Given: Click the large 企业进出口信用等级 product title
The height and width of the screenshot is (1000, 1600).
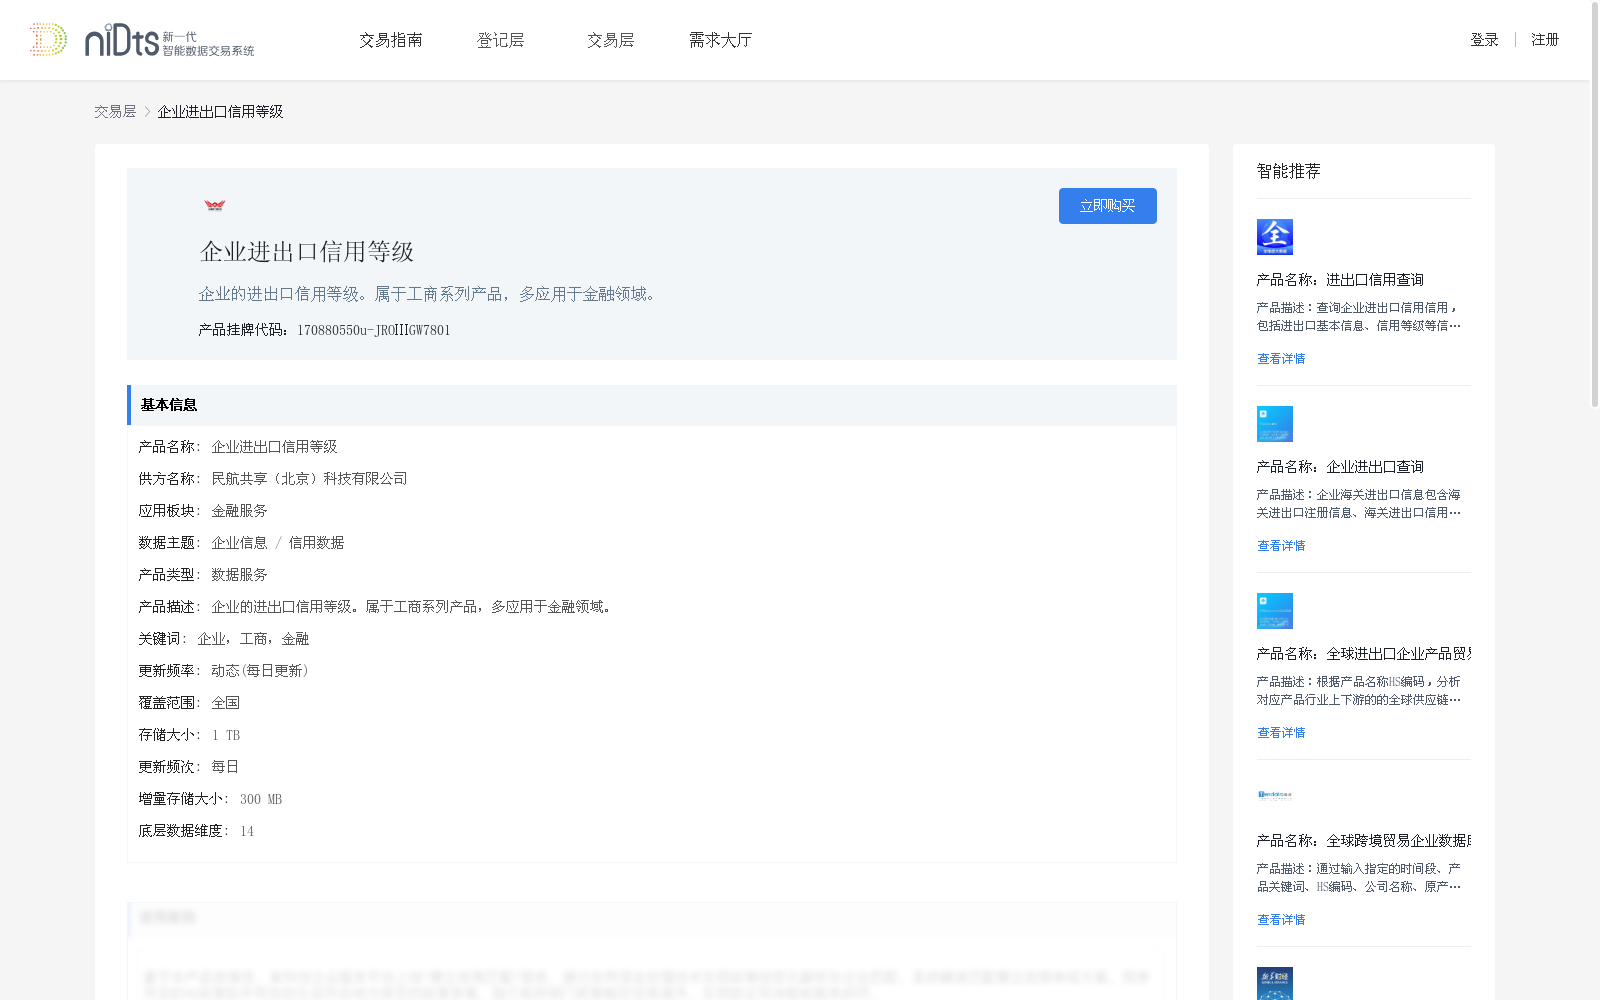Looking at the screenshot, I should 307,252.
